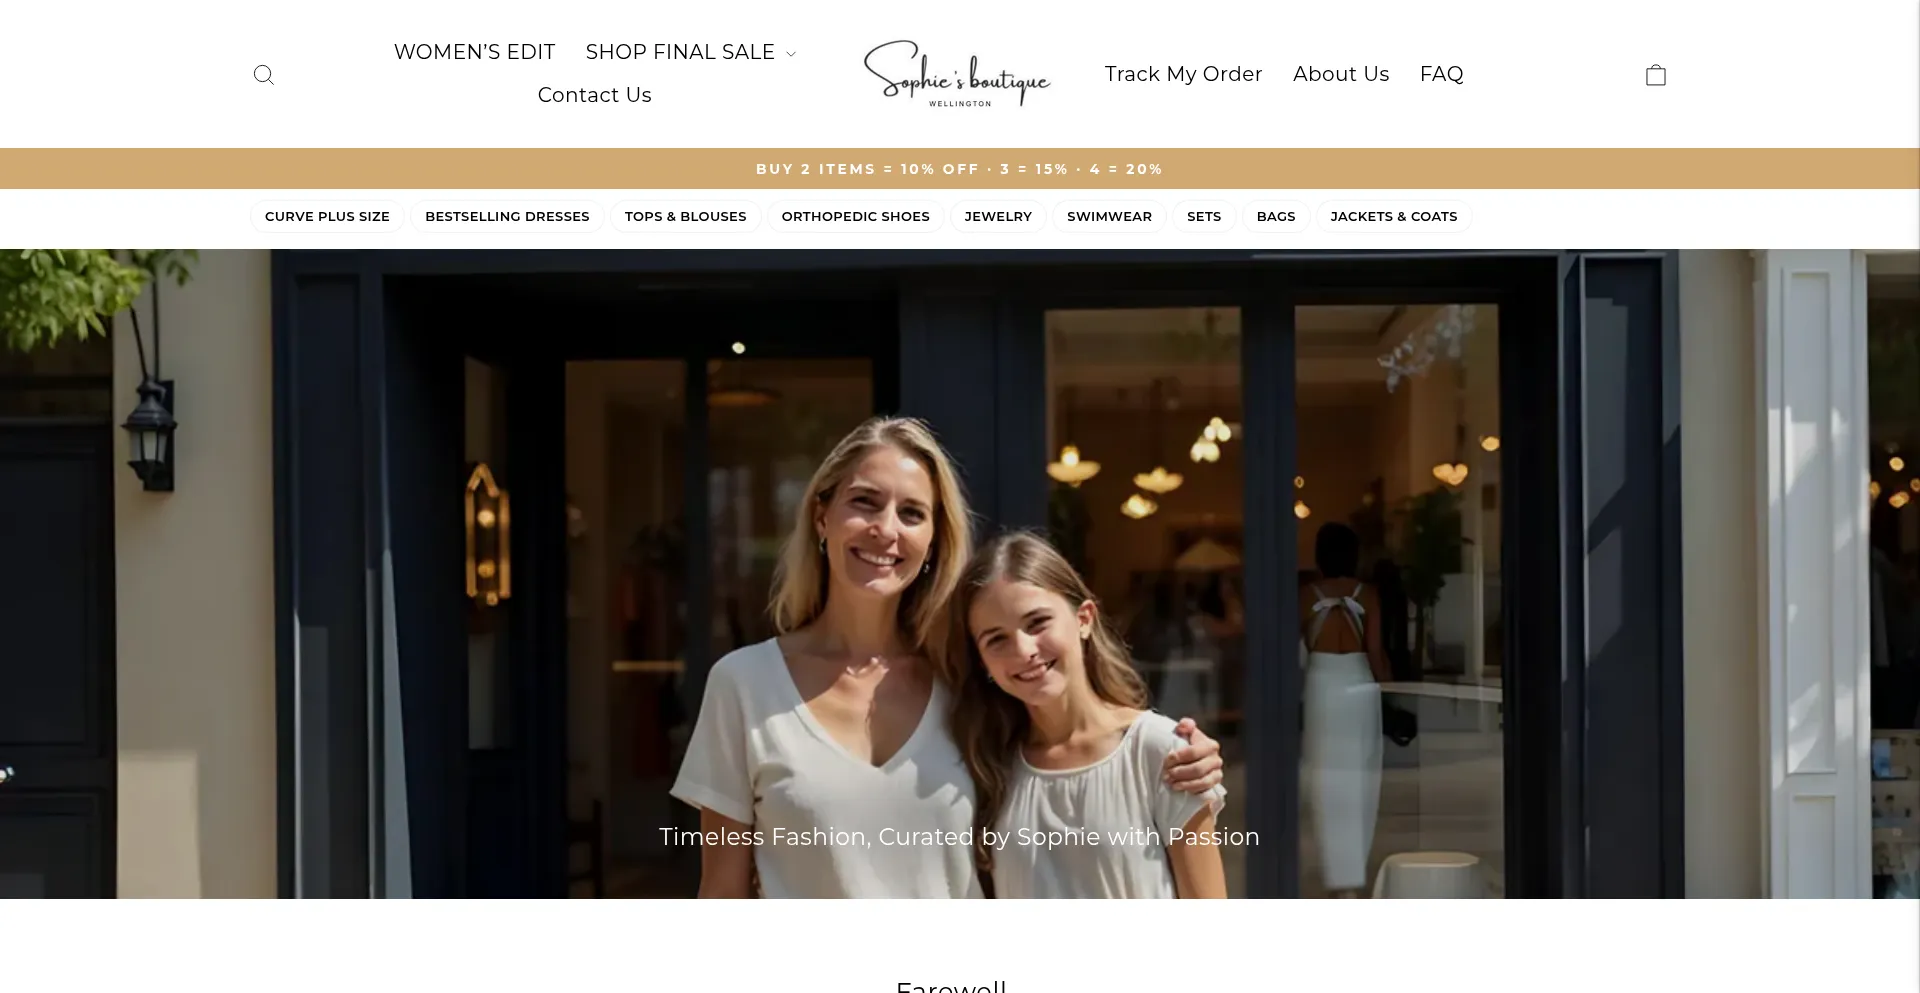Select the Swimwear category pill
The image size is (1920, 993).
coord(1109,217)
